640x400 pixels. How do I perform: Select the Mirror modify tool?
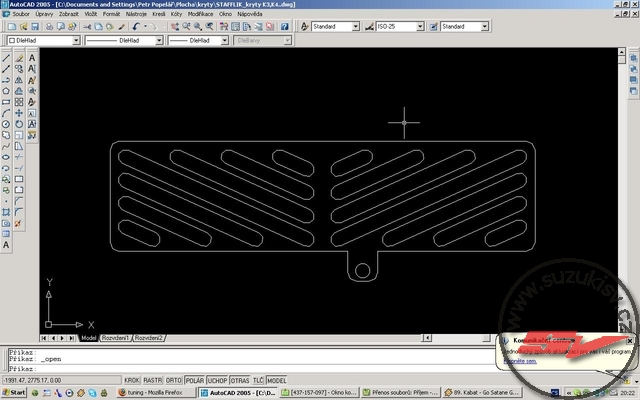pyautogui.click(x=19, y=80)
